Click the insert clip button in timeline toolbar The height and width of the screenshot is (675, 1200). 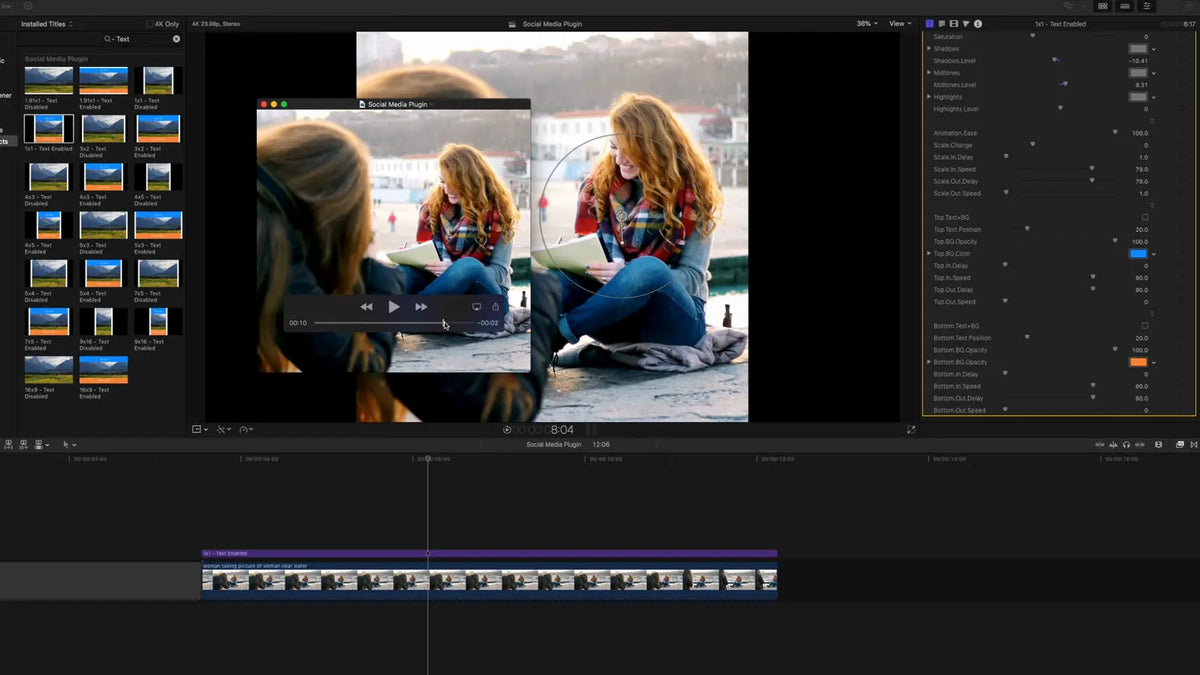pos(23,444)
